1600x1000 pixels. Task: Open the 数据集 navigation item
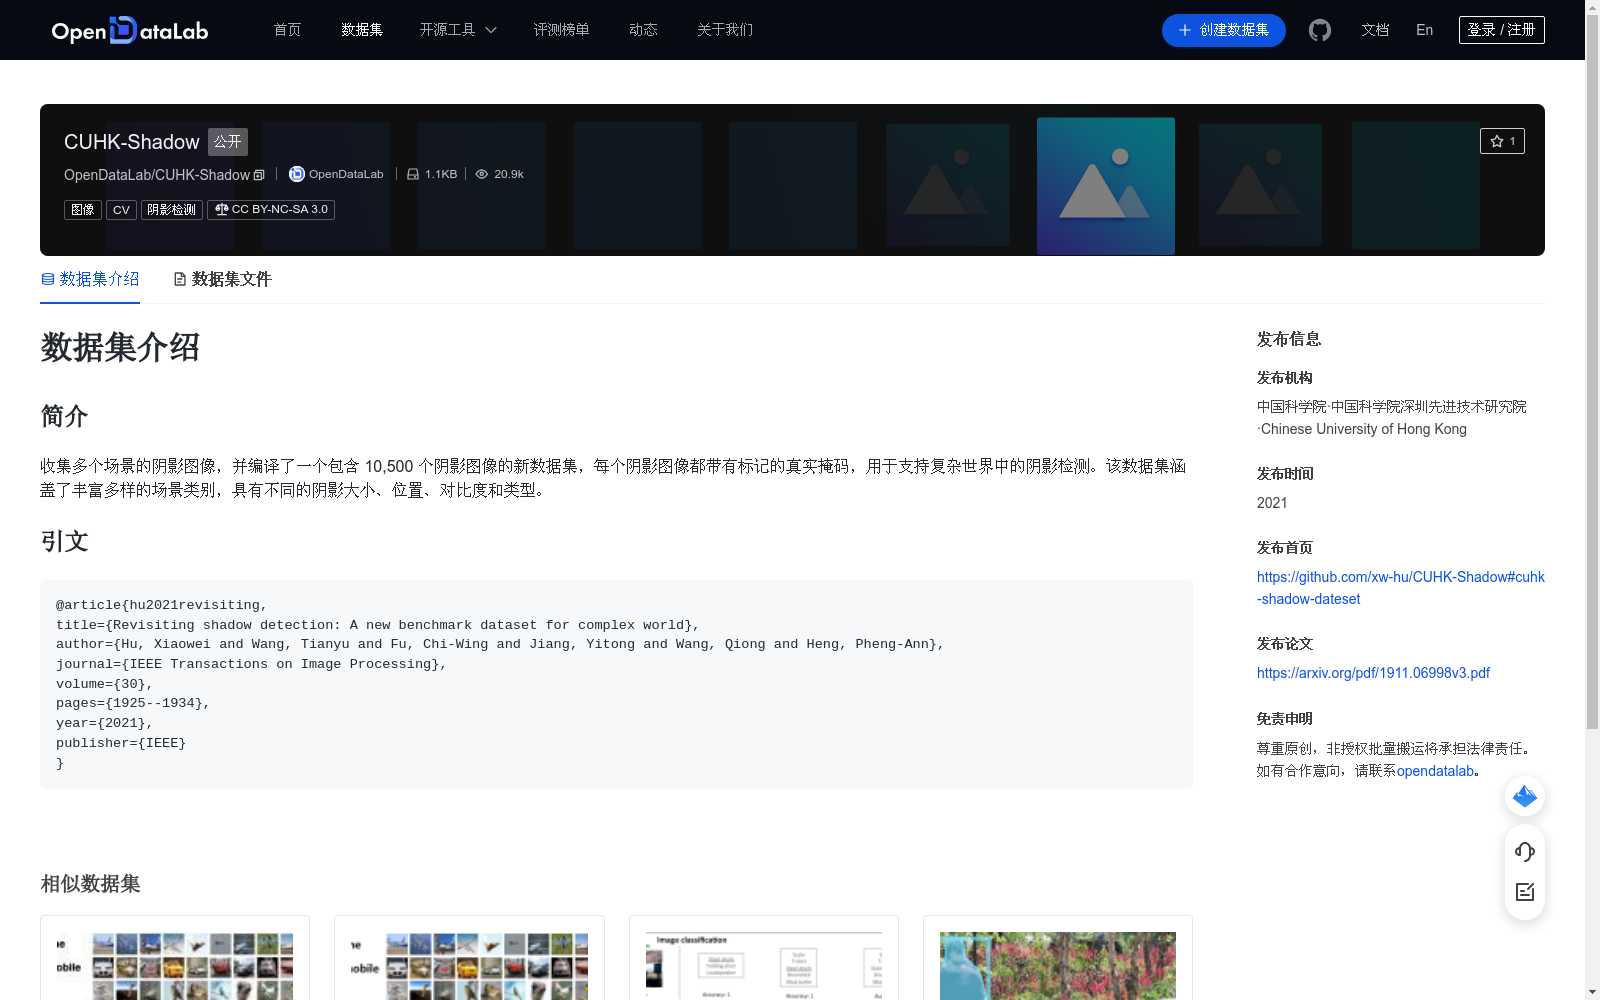[x=362, y=30]
